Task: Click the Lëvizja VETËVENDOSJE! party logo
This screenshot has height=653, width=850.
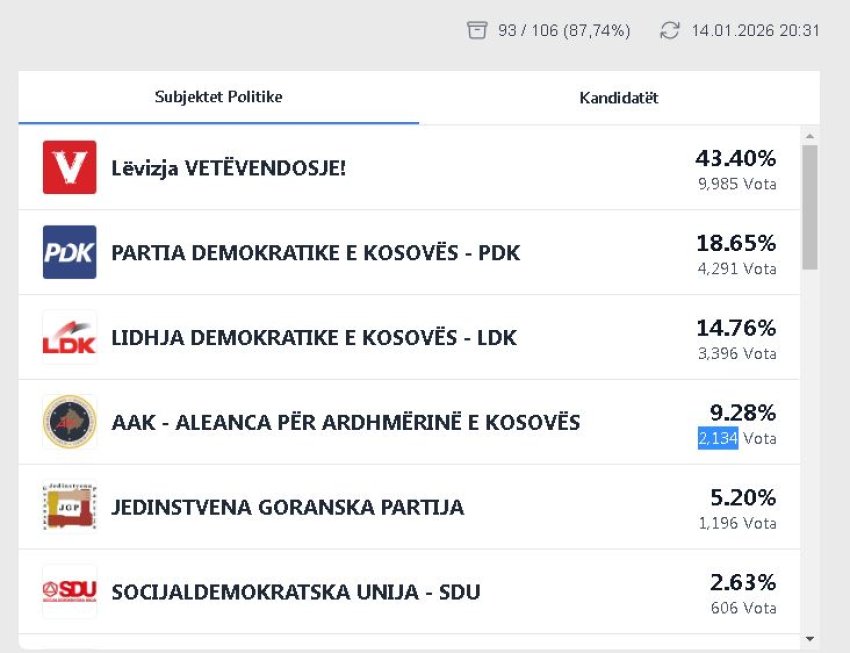Action: tap(69, 167)
